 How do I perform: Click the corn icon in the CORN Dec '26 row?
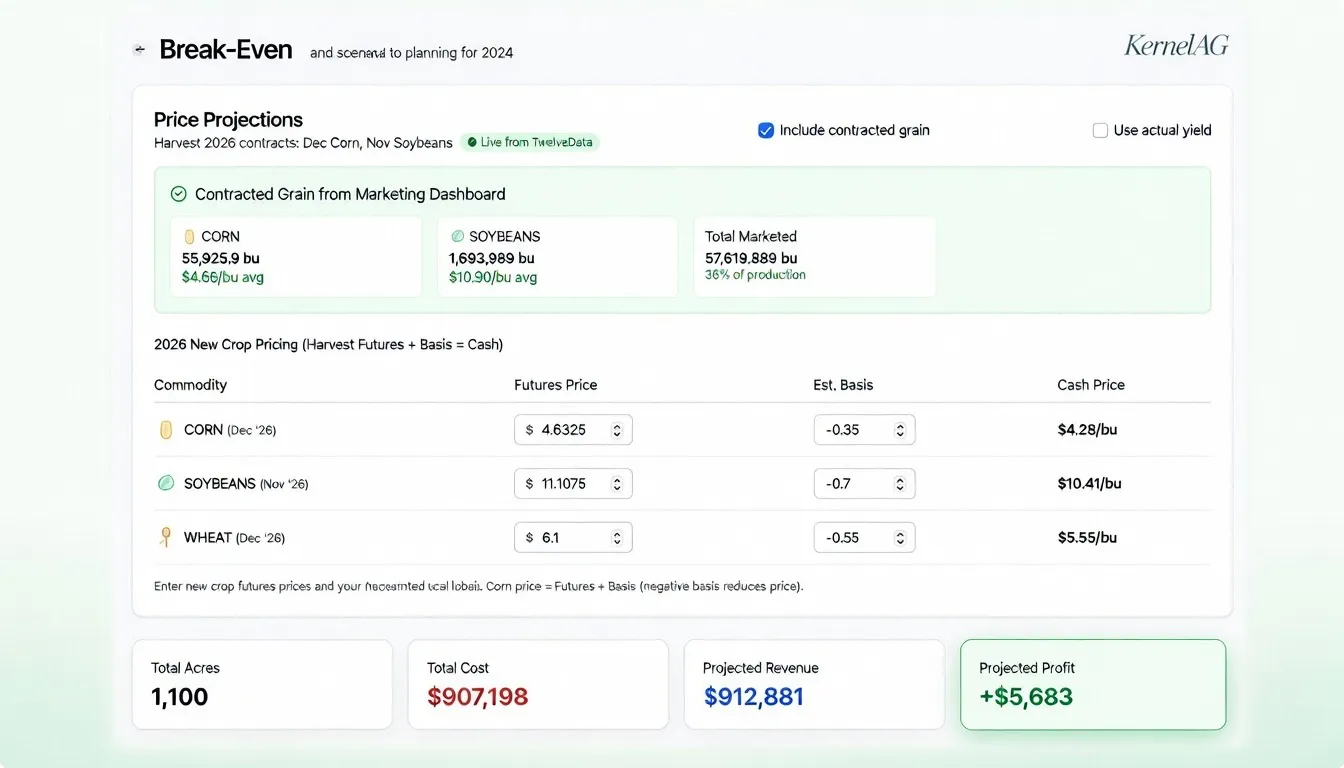pos(166,430)
